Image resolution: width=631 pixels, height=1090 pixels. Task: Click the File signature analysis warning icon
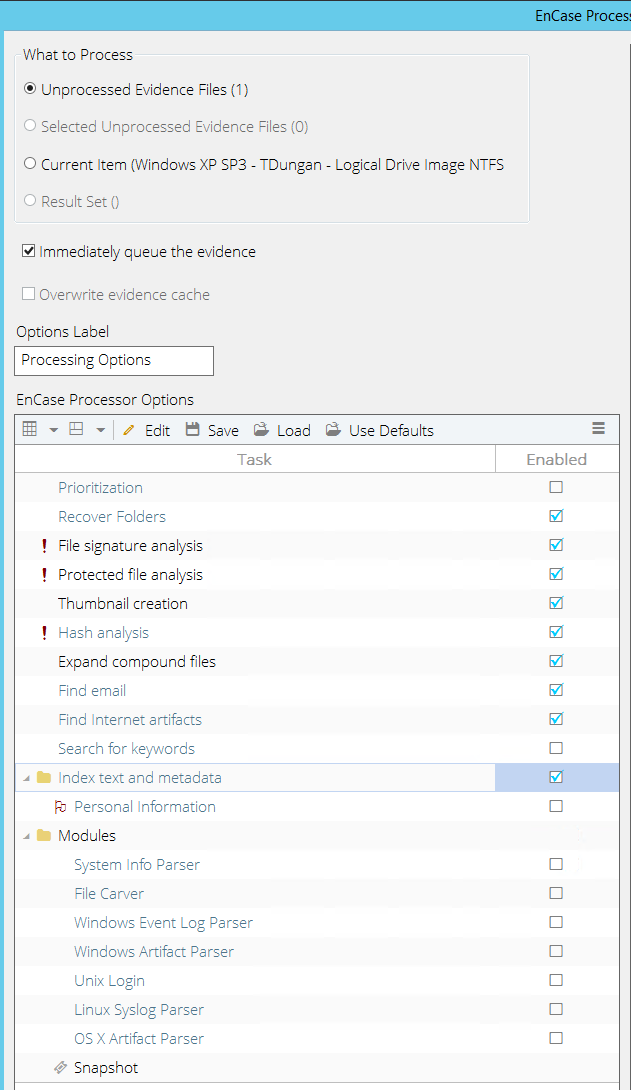pyautogui.click(x=44, y=546)
